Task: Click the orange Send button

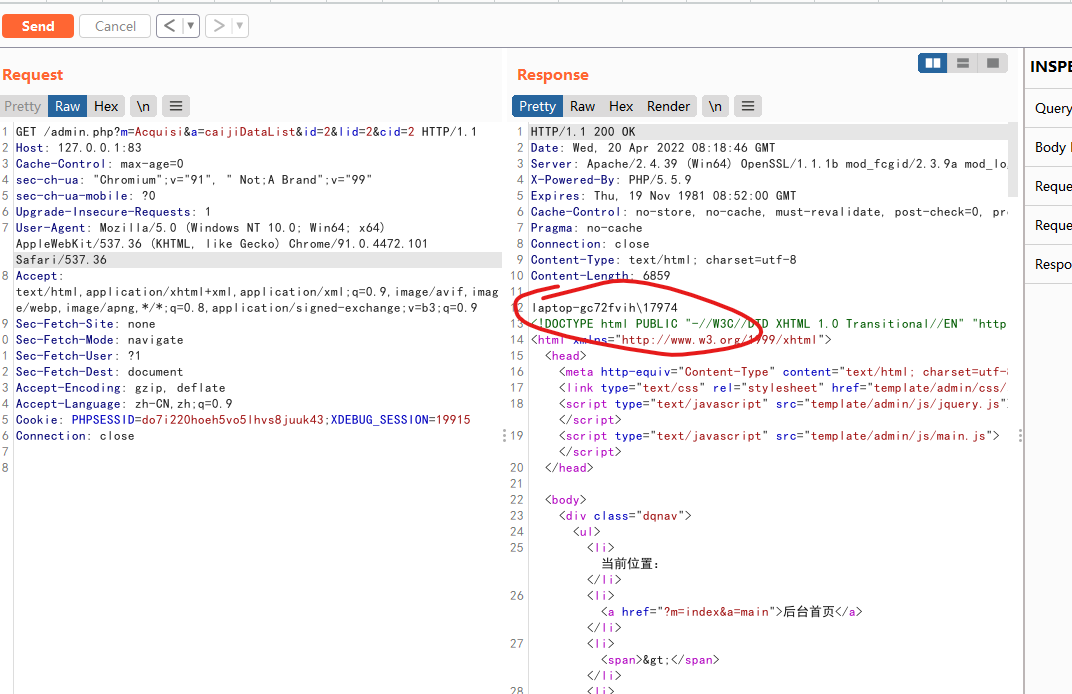Action: click(x=38, y=26)
